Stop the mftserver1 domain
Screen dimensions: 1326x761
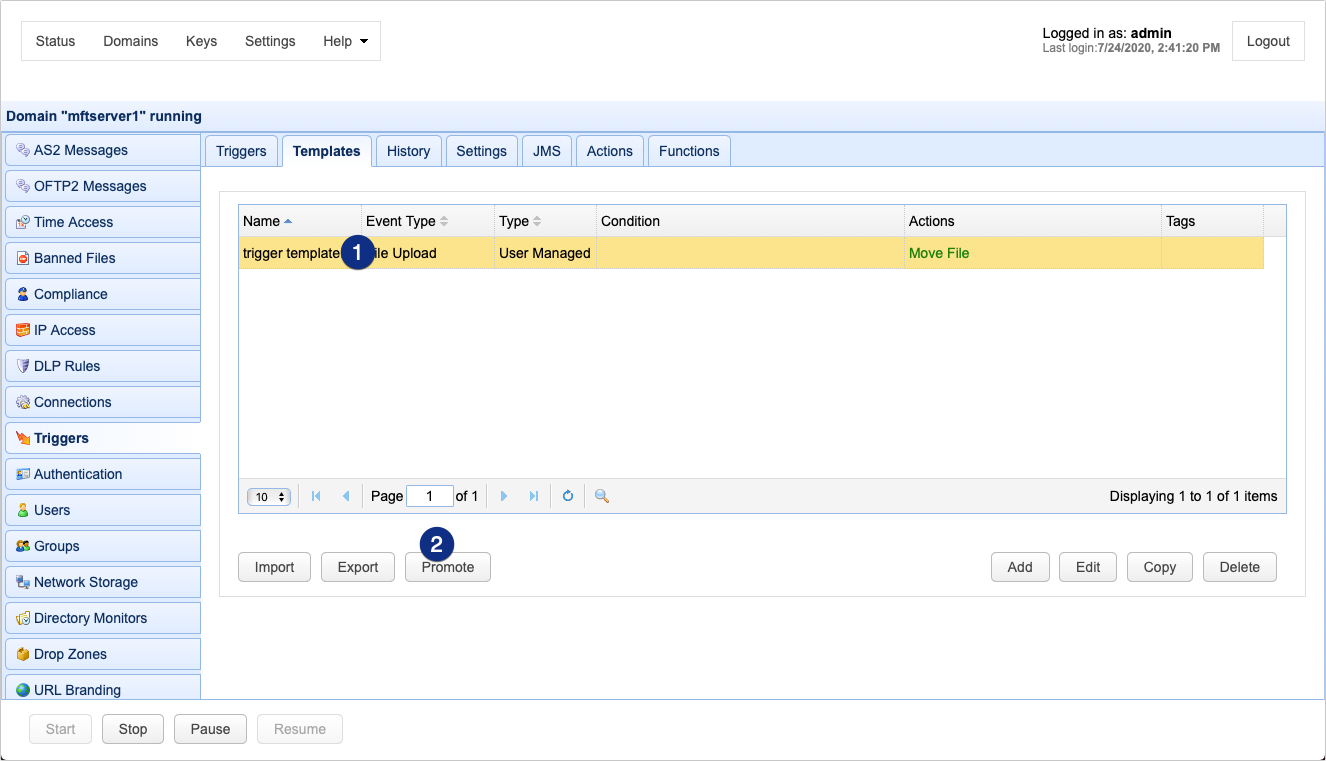[x=133, y=729]
